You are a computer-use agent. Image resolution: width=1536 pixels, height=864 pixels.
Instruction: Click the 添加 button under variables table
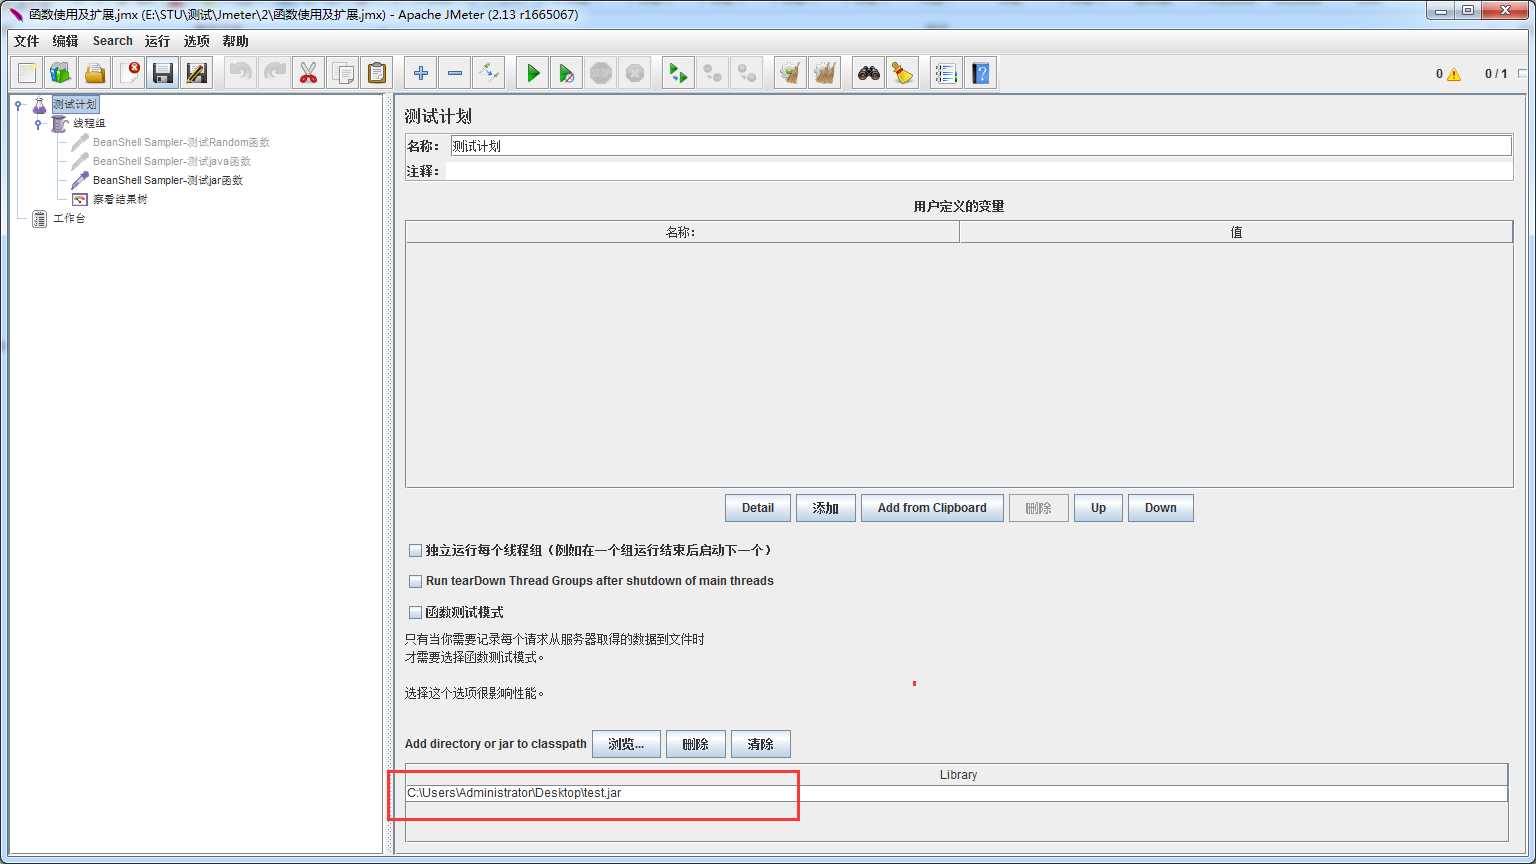pos(826,508)
